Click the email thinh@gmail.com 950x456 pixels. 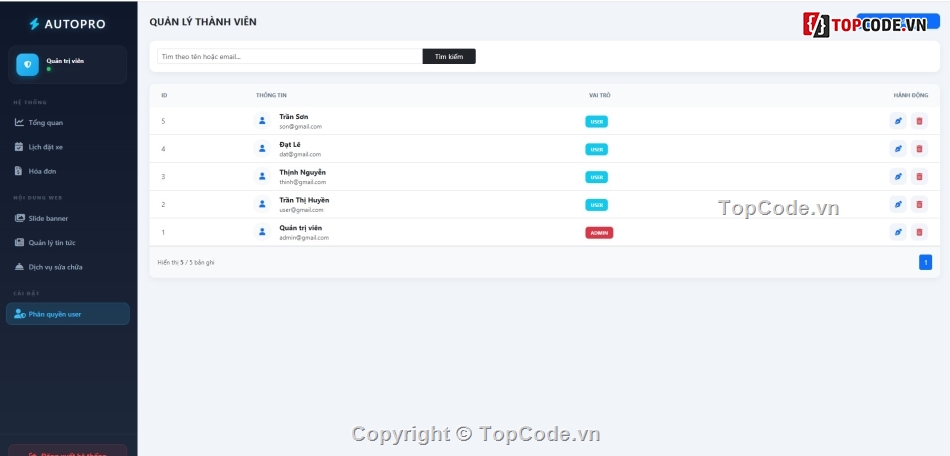pyautogui.click(x=302, y=182)
